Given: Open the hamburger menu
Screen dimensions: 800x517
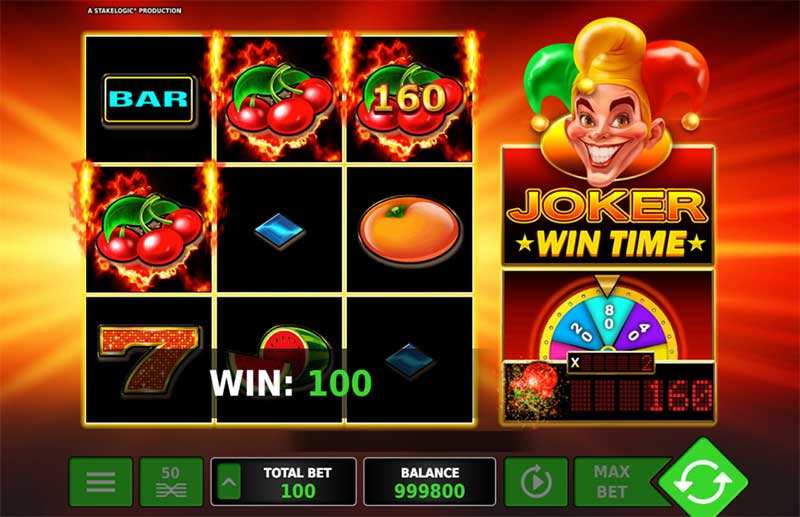Looking at the screenshot, I should pyautogui.click(x=101, y=482).
